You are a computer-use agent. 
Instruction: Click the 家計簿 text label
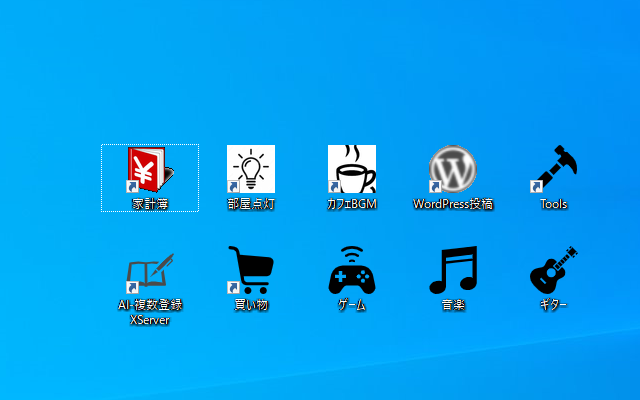click(x=150, y=204)
